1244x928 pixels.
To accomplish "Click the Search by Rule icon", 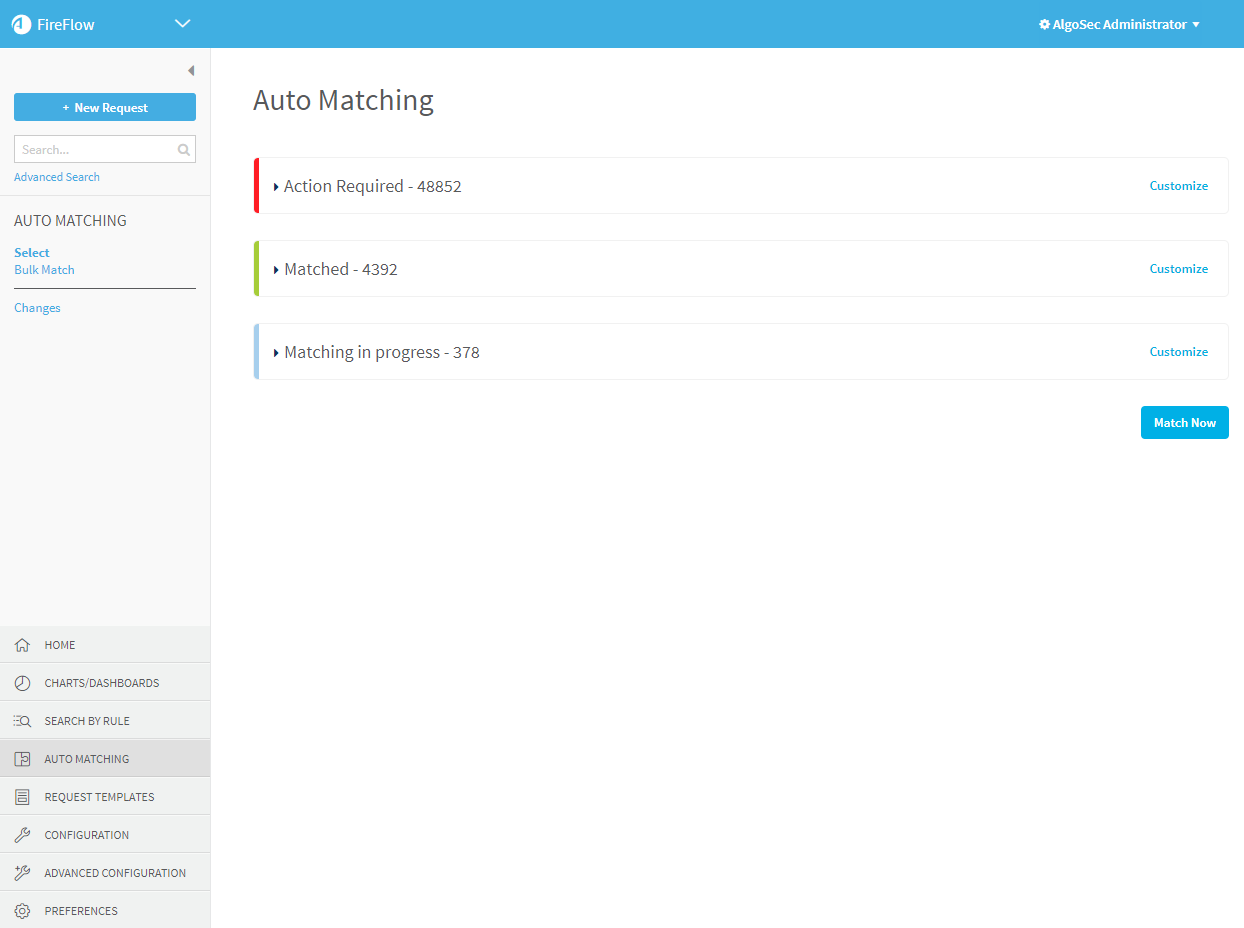I will click(x=22, y=721).
